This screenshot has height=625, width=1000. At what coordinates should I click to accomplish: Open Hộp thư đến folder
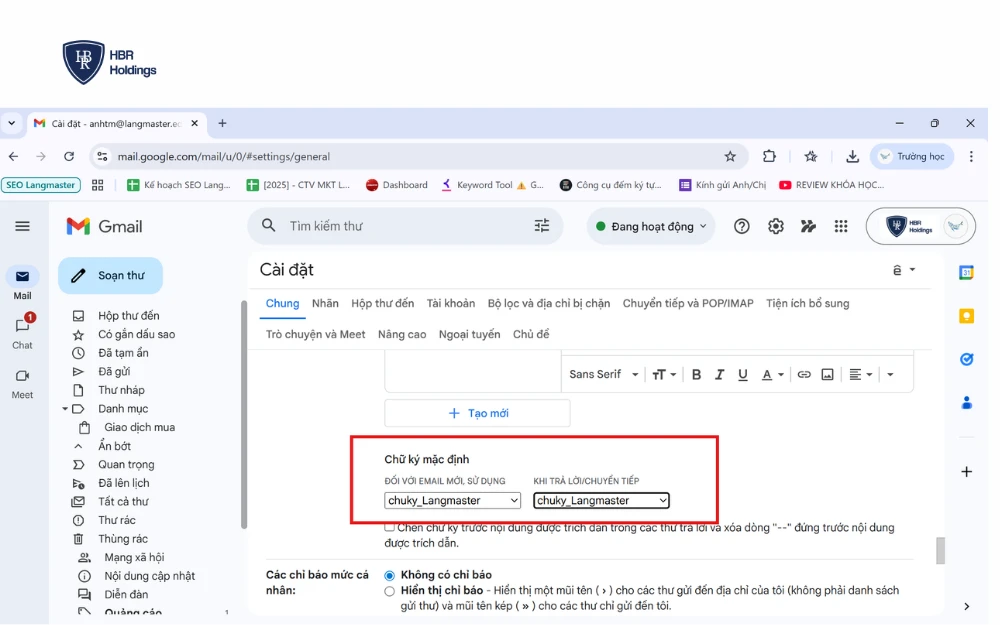tap(128, 316)
